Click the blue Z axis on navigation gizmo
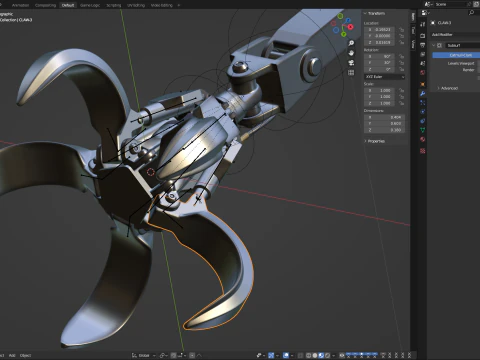Viewport: 480px width, 360px height. pos(348,21)
